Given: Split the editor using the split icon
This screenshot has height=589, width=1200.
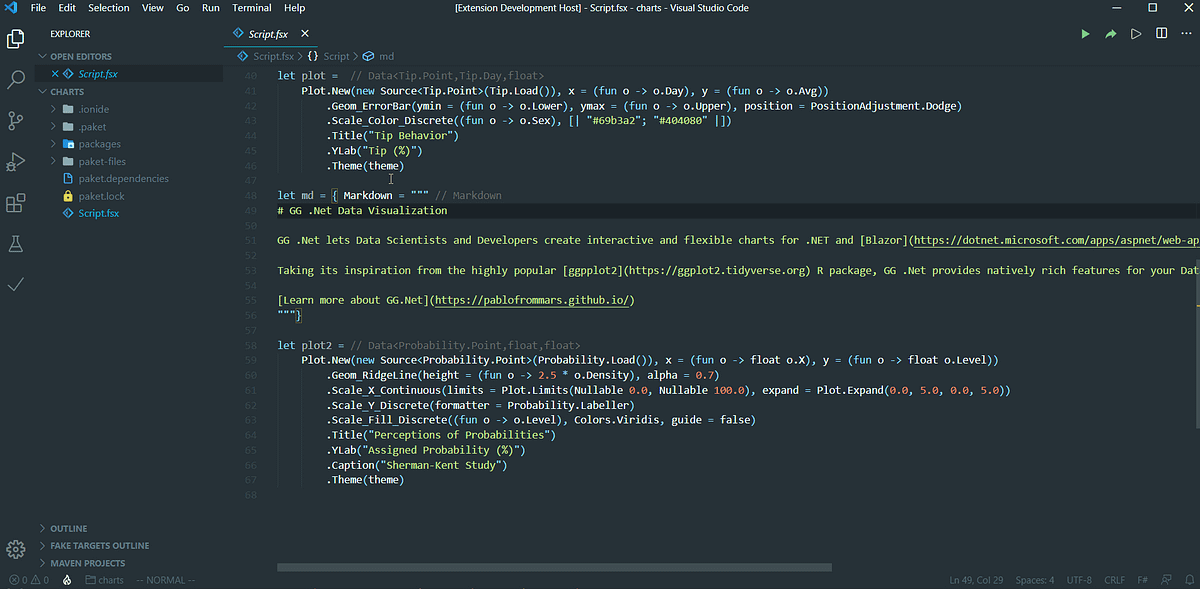Looking at the screenshot, I should pyautogui.click(x=1161, y=33).
